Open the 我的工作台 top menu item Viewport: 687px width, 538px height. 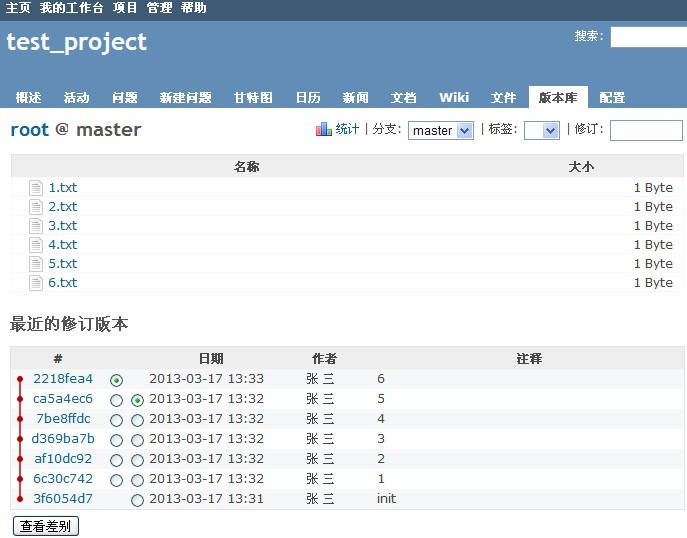71,8
